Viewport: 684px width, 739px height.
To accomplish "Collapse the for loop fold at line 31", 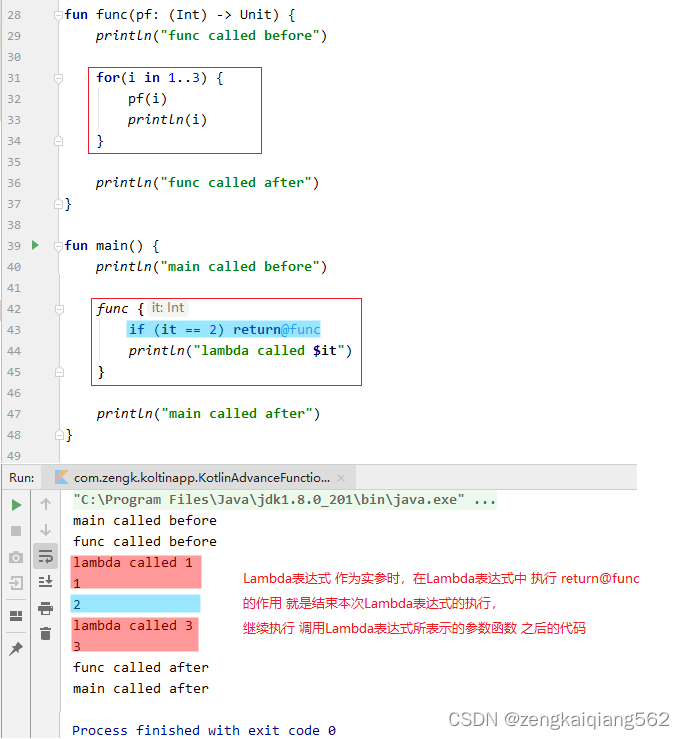I will pos(58,78).
